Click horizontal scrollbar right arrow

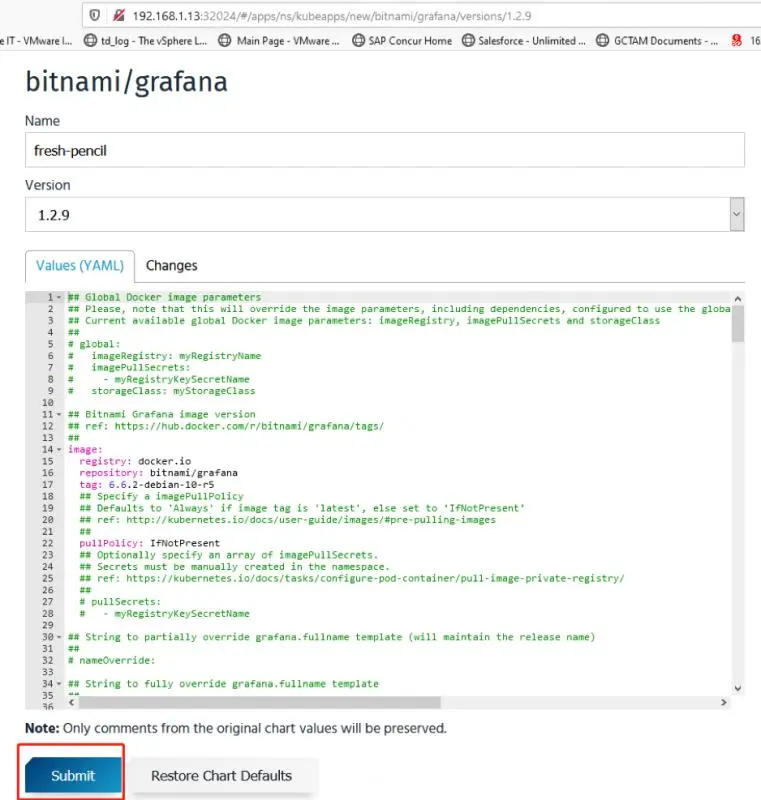click(x=724, y=703)
